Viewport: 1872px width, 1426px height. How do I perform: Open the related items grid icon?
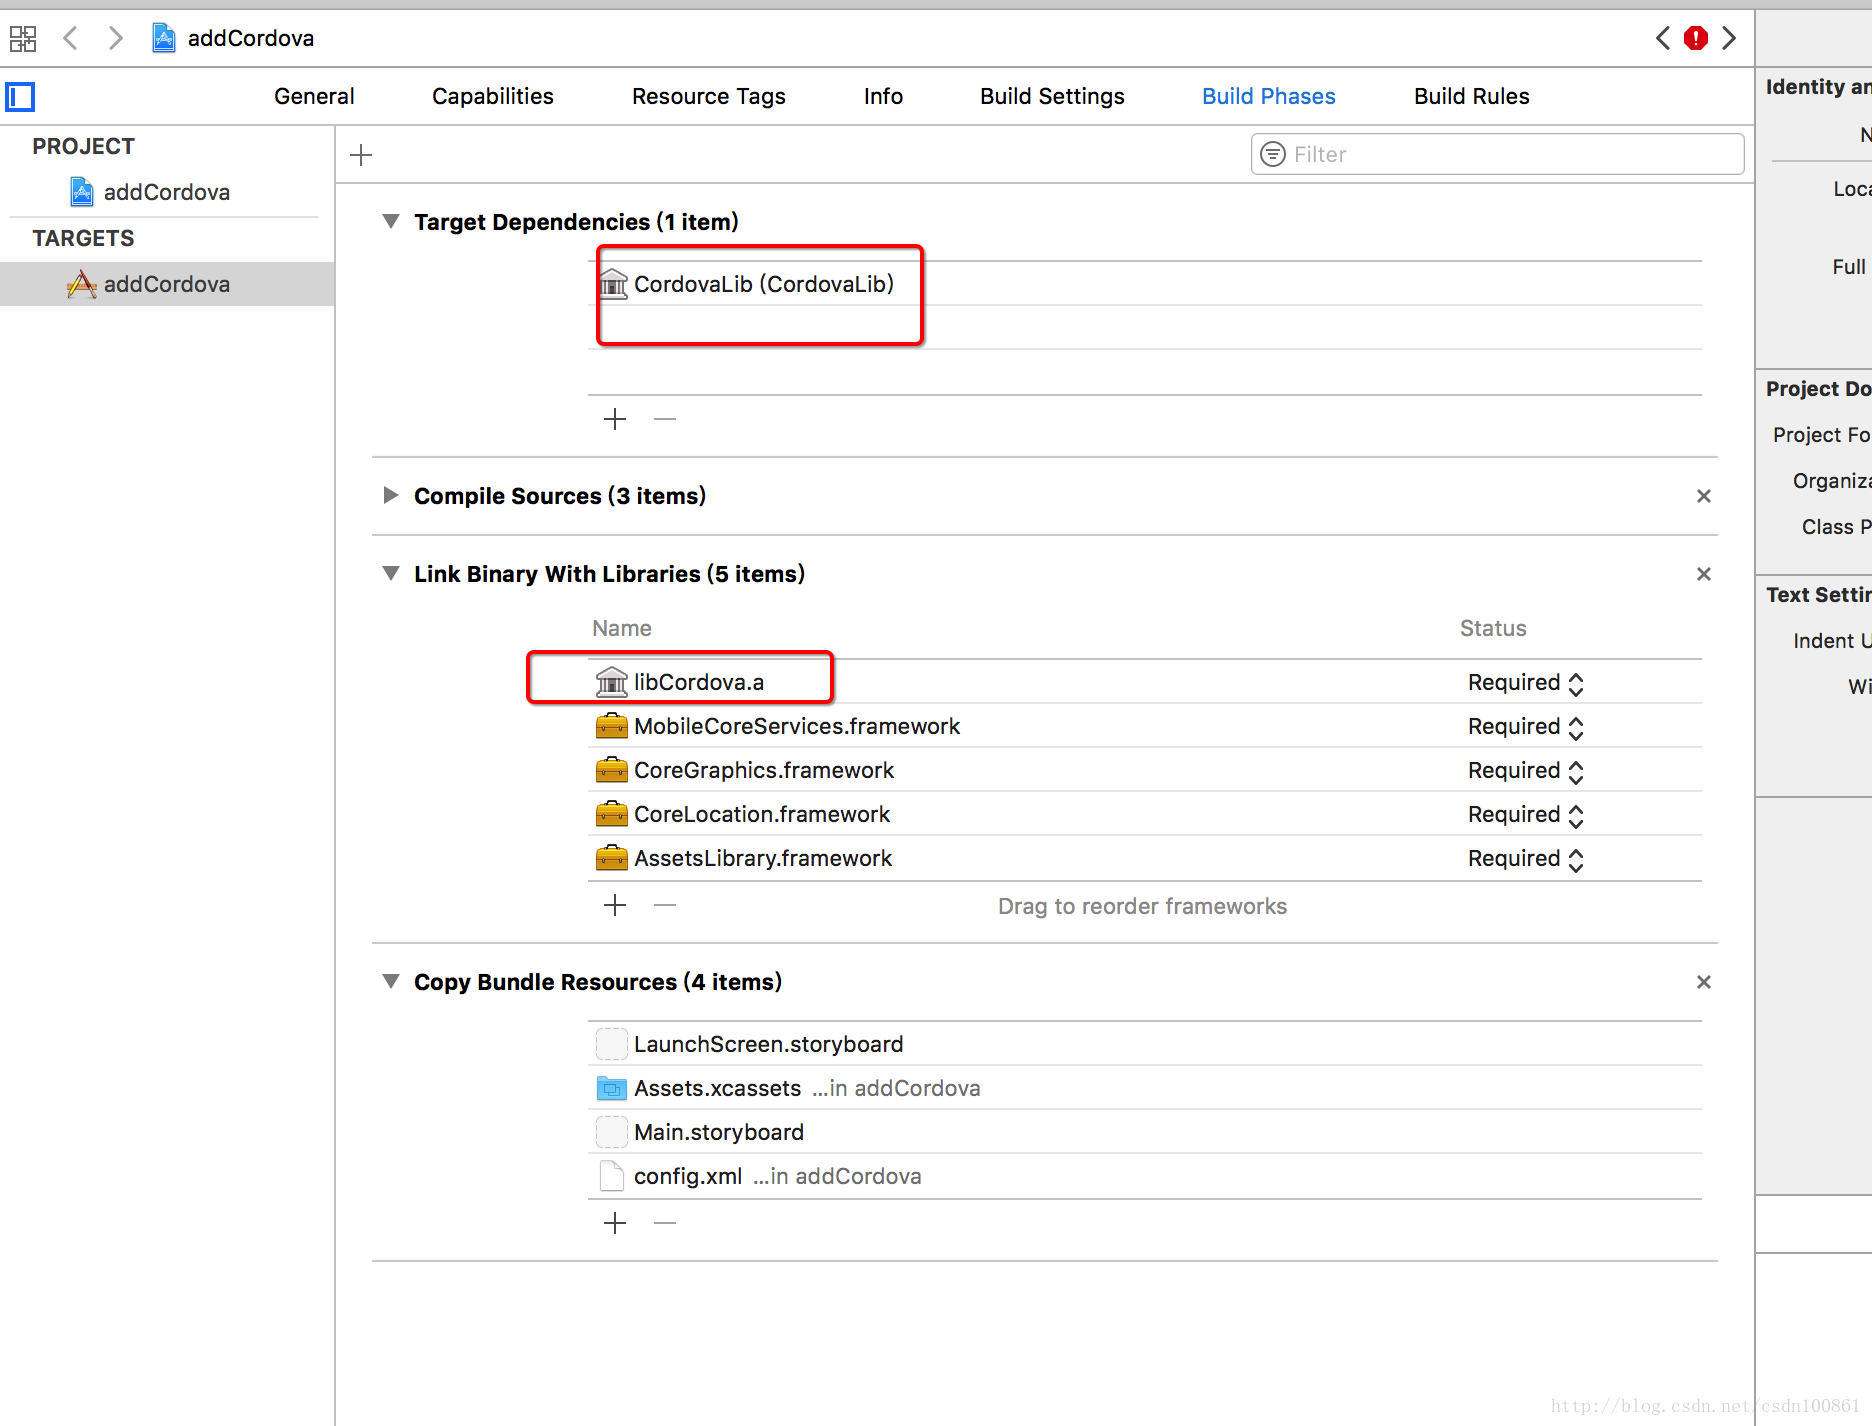[23, 39]
